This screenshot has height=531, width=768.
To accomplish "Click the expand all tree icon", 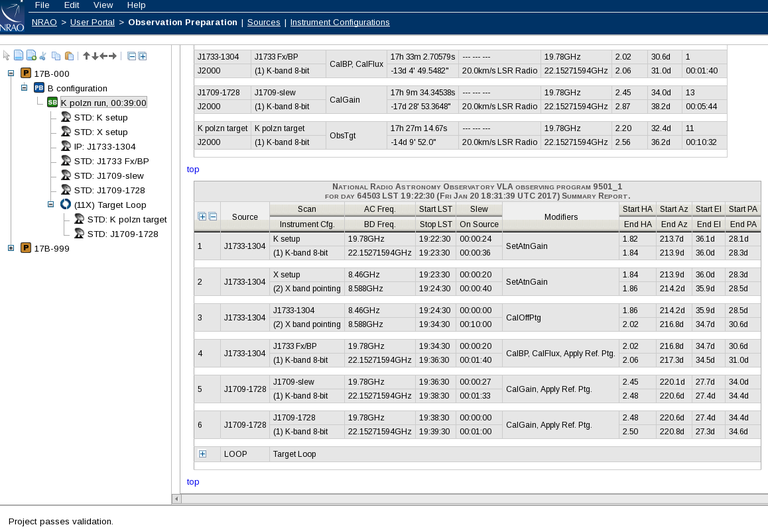I will (142, 56).
